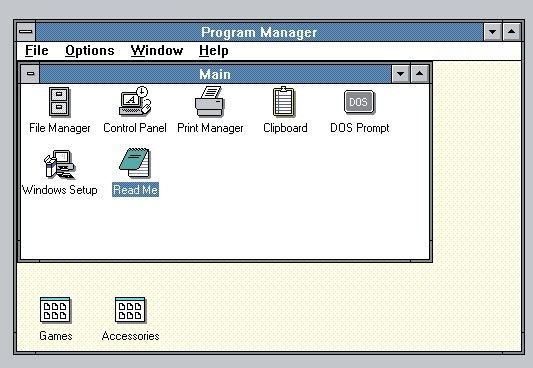Open the Options menu

pos(90,51)
